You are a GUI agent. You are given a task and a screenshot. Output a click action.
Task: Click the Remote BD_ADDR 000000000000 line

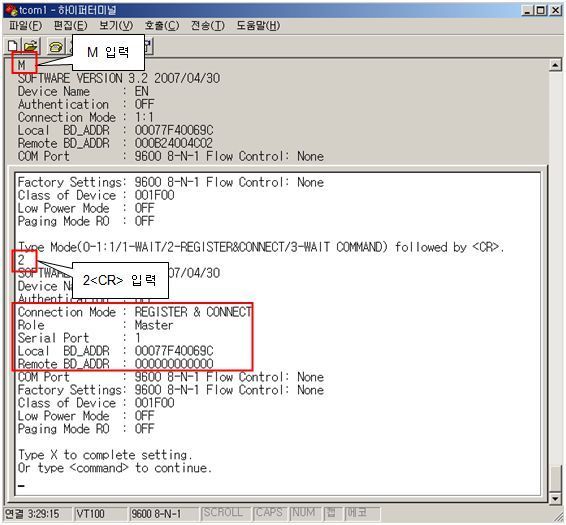[116, 364]
